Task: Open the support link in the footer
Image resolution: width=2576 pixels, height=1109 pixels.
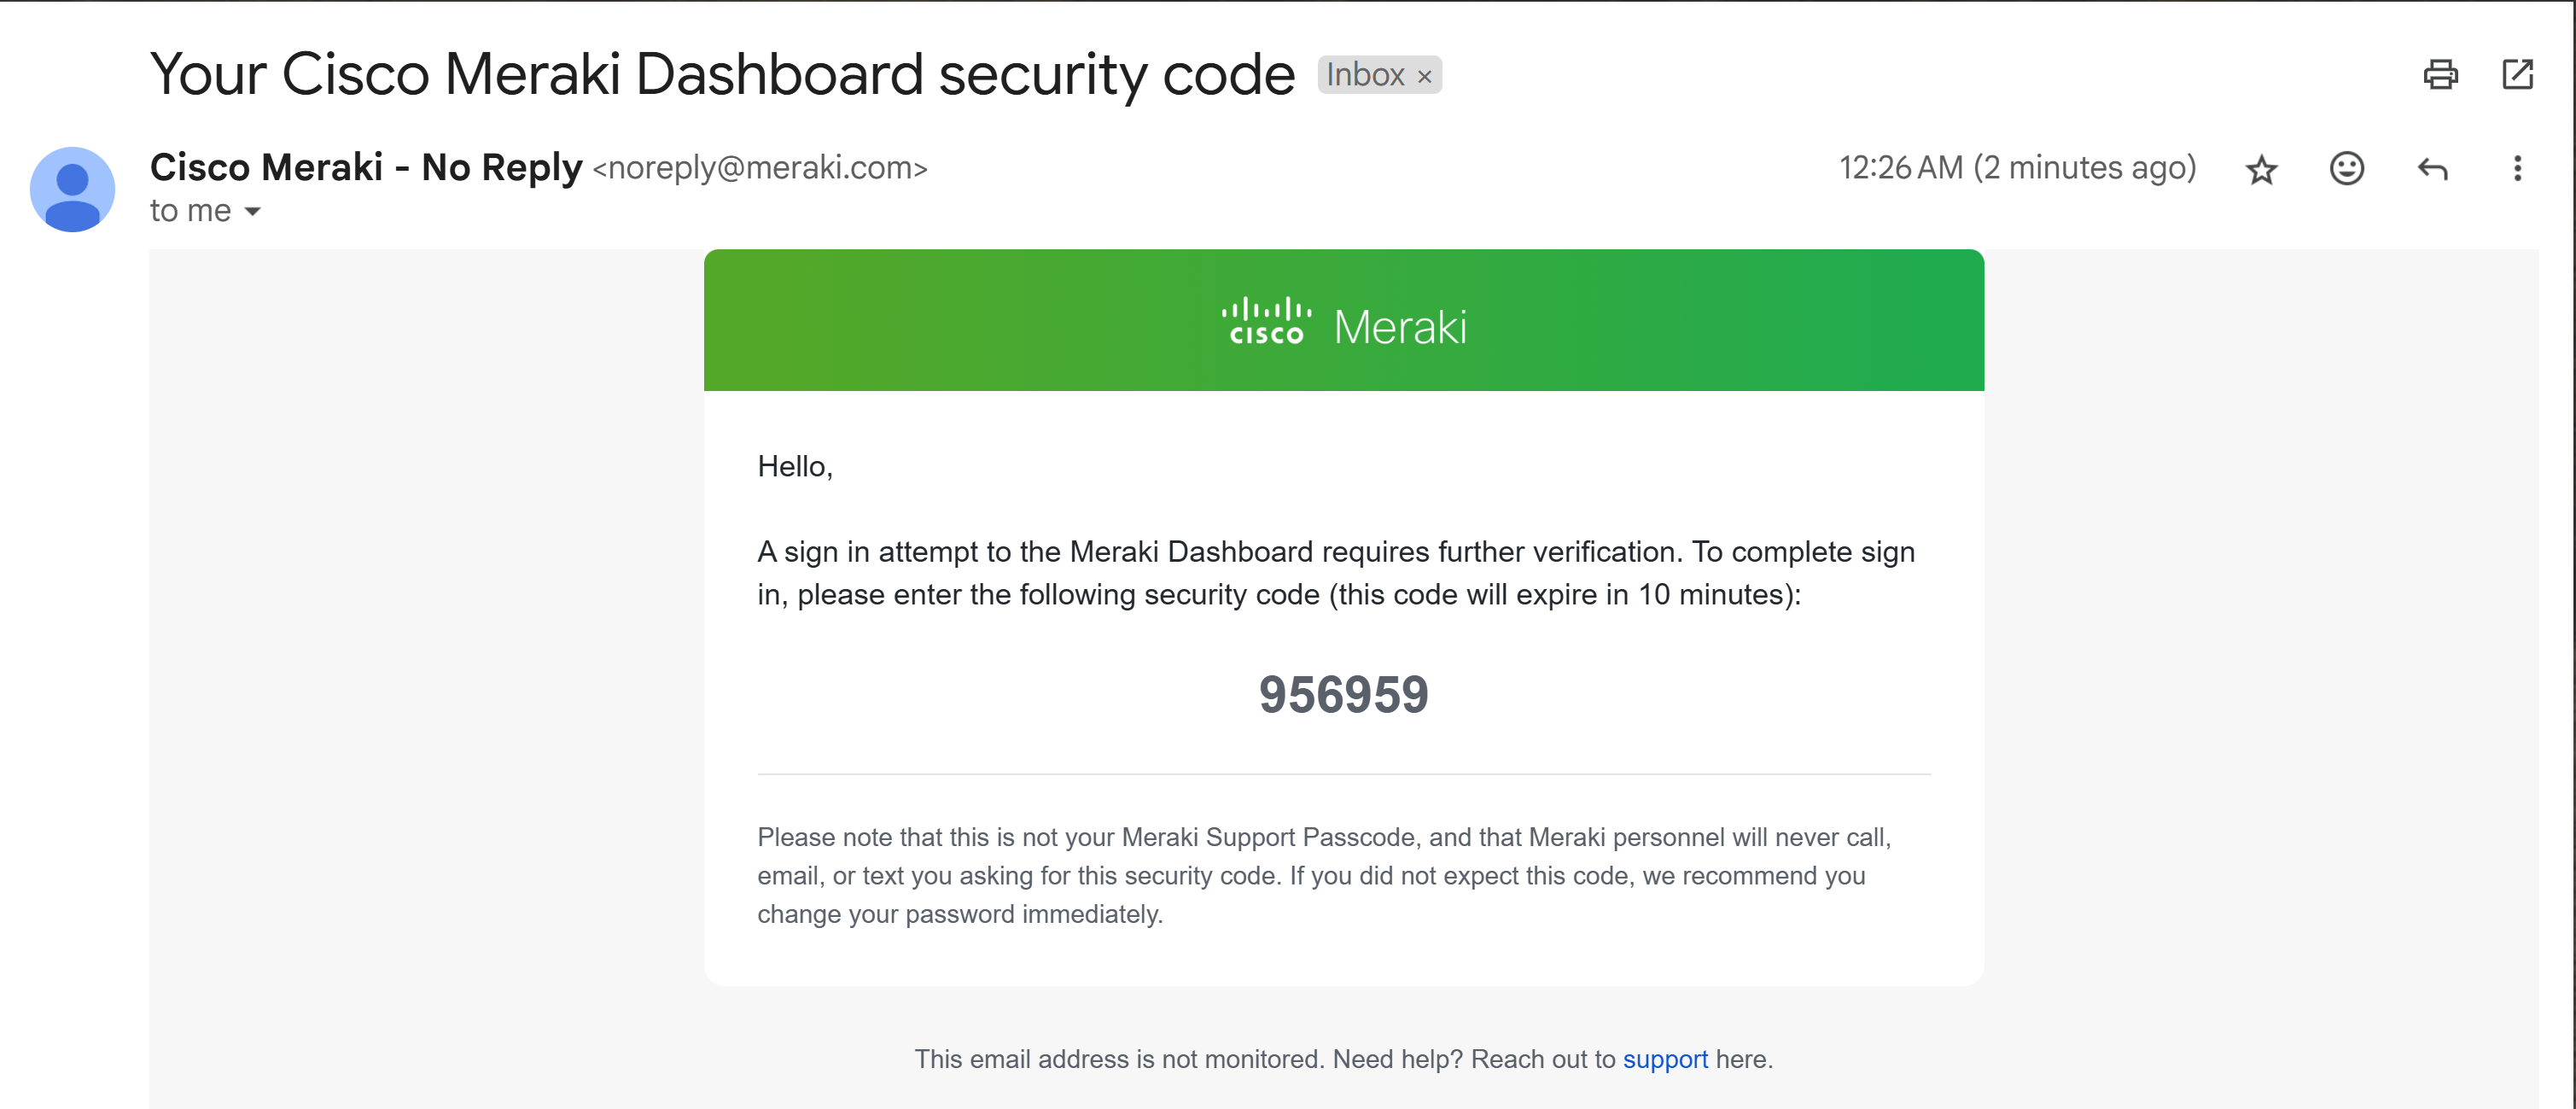Action: pos(1665,1059)
